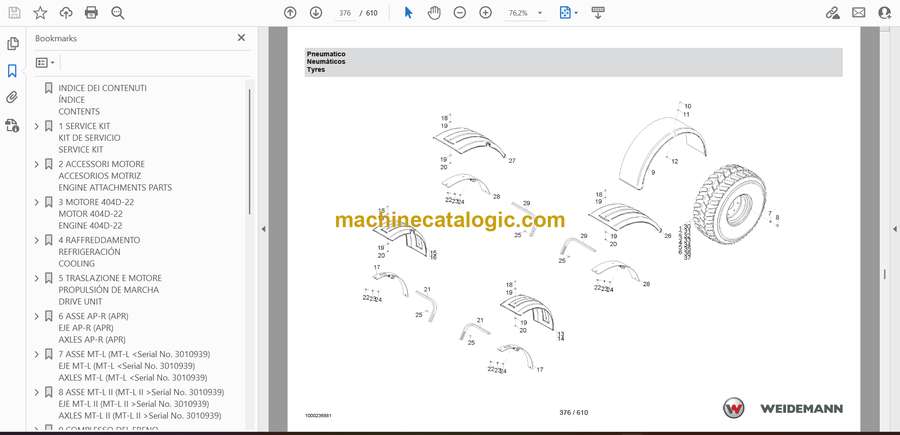
Task: Expand the 4 RAFFREDDAMENTO bookmark
Action: [37, 240]
